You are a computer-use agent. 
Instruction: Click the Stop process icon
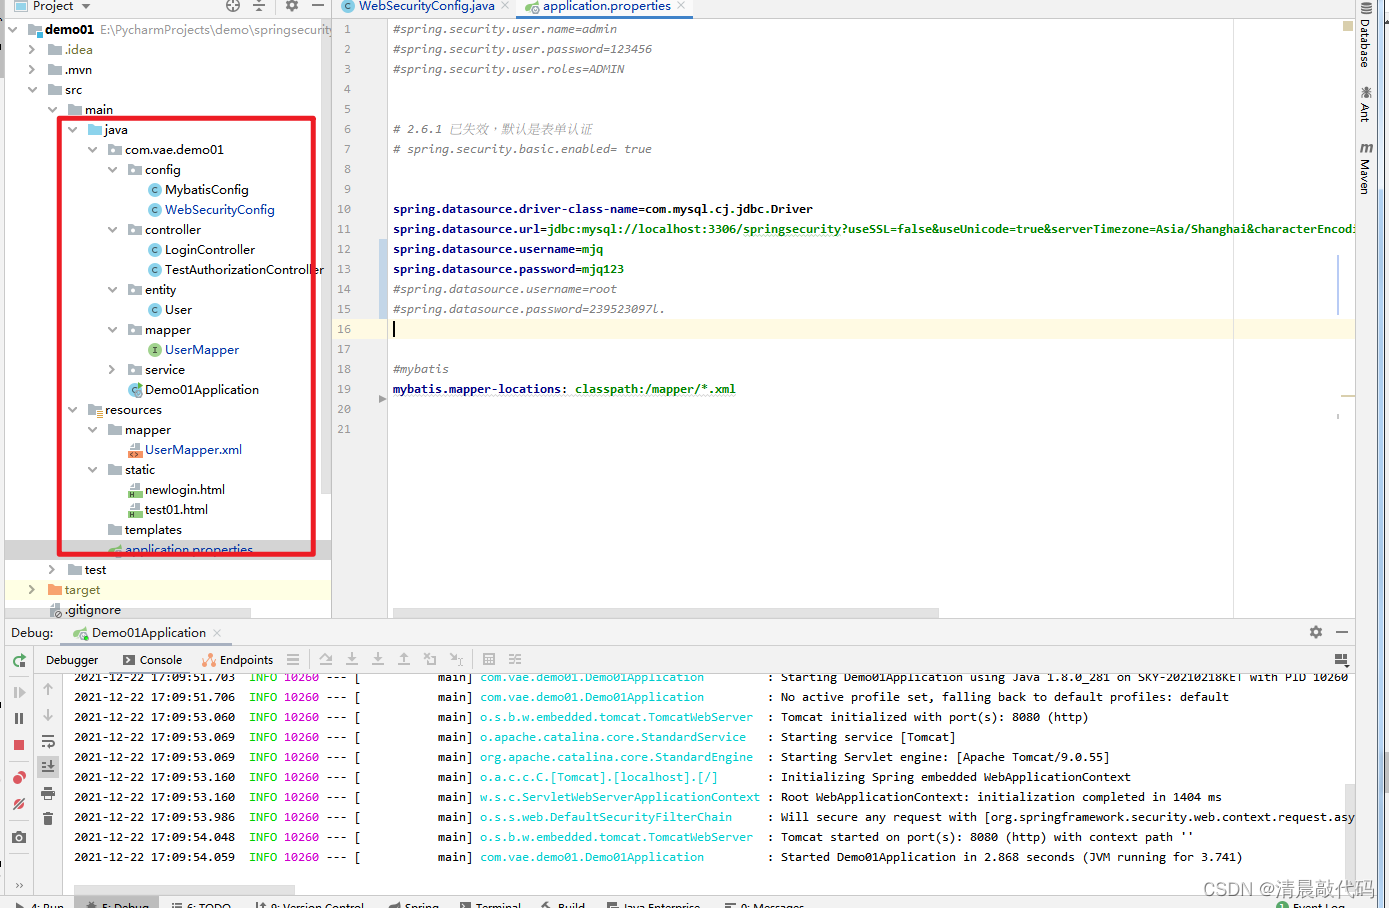coord(18,745)
